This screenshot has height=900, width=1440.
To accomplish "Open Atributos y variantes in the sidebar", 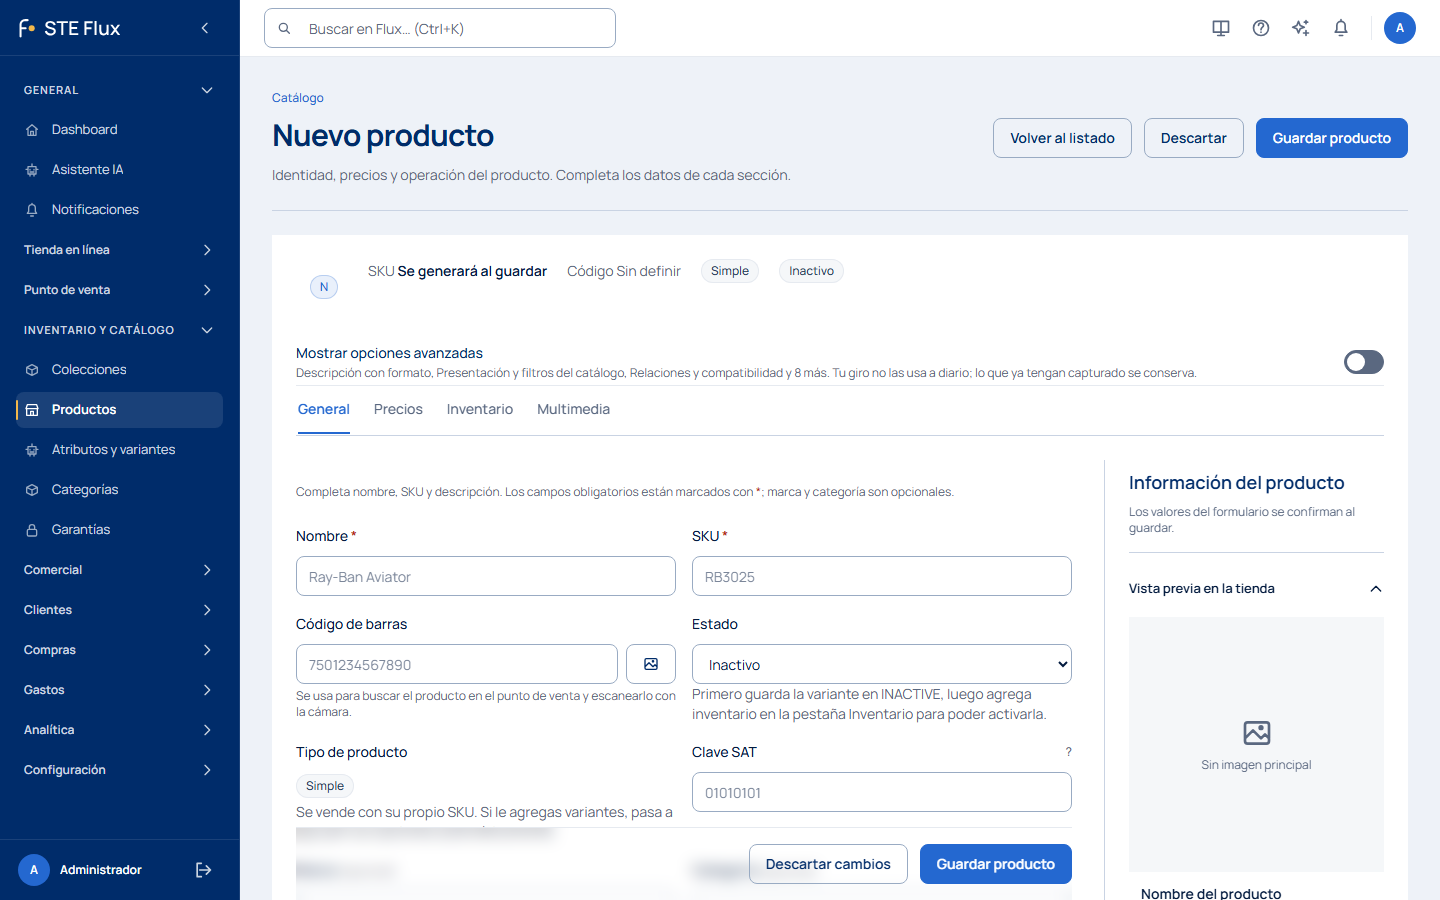I will [120, 450].
